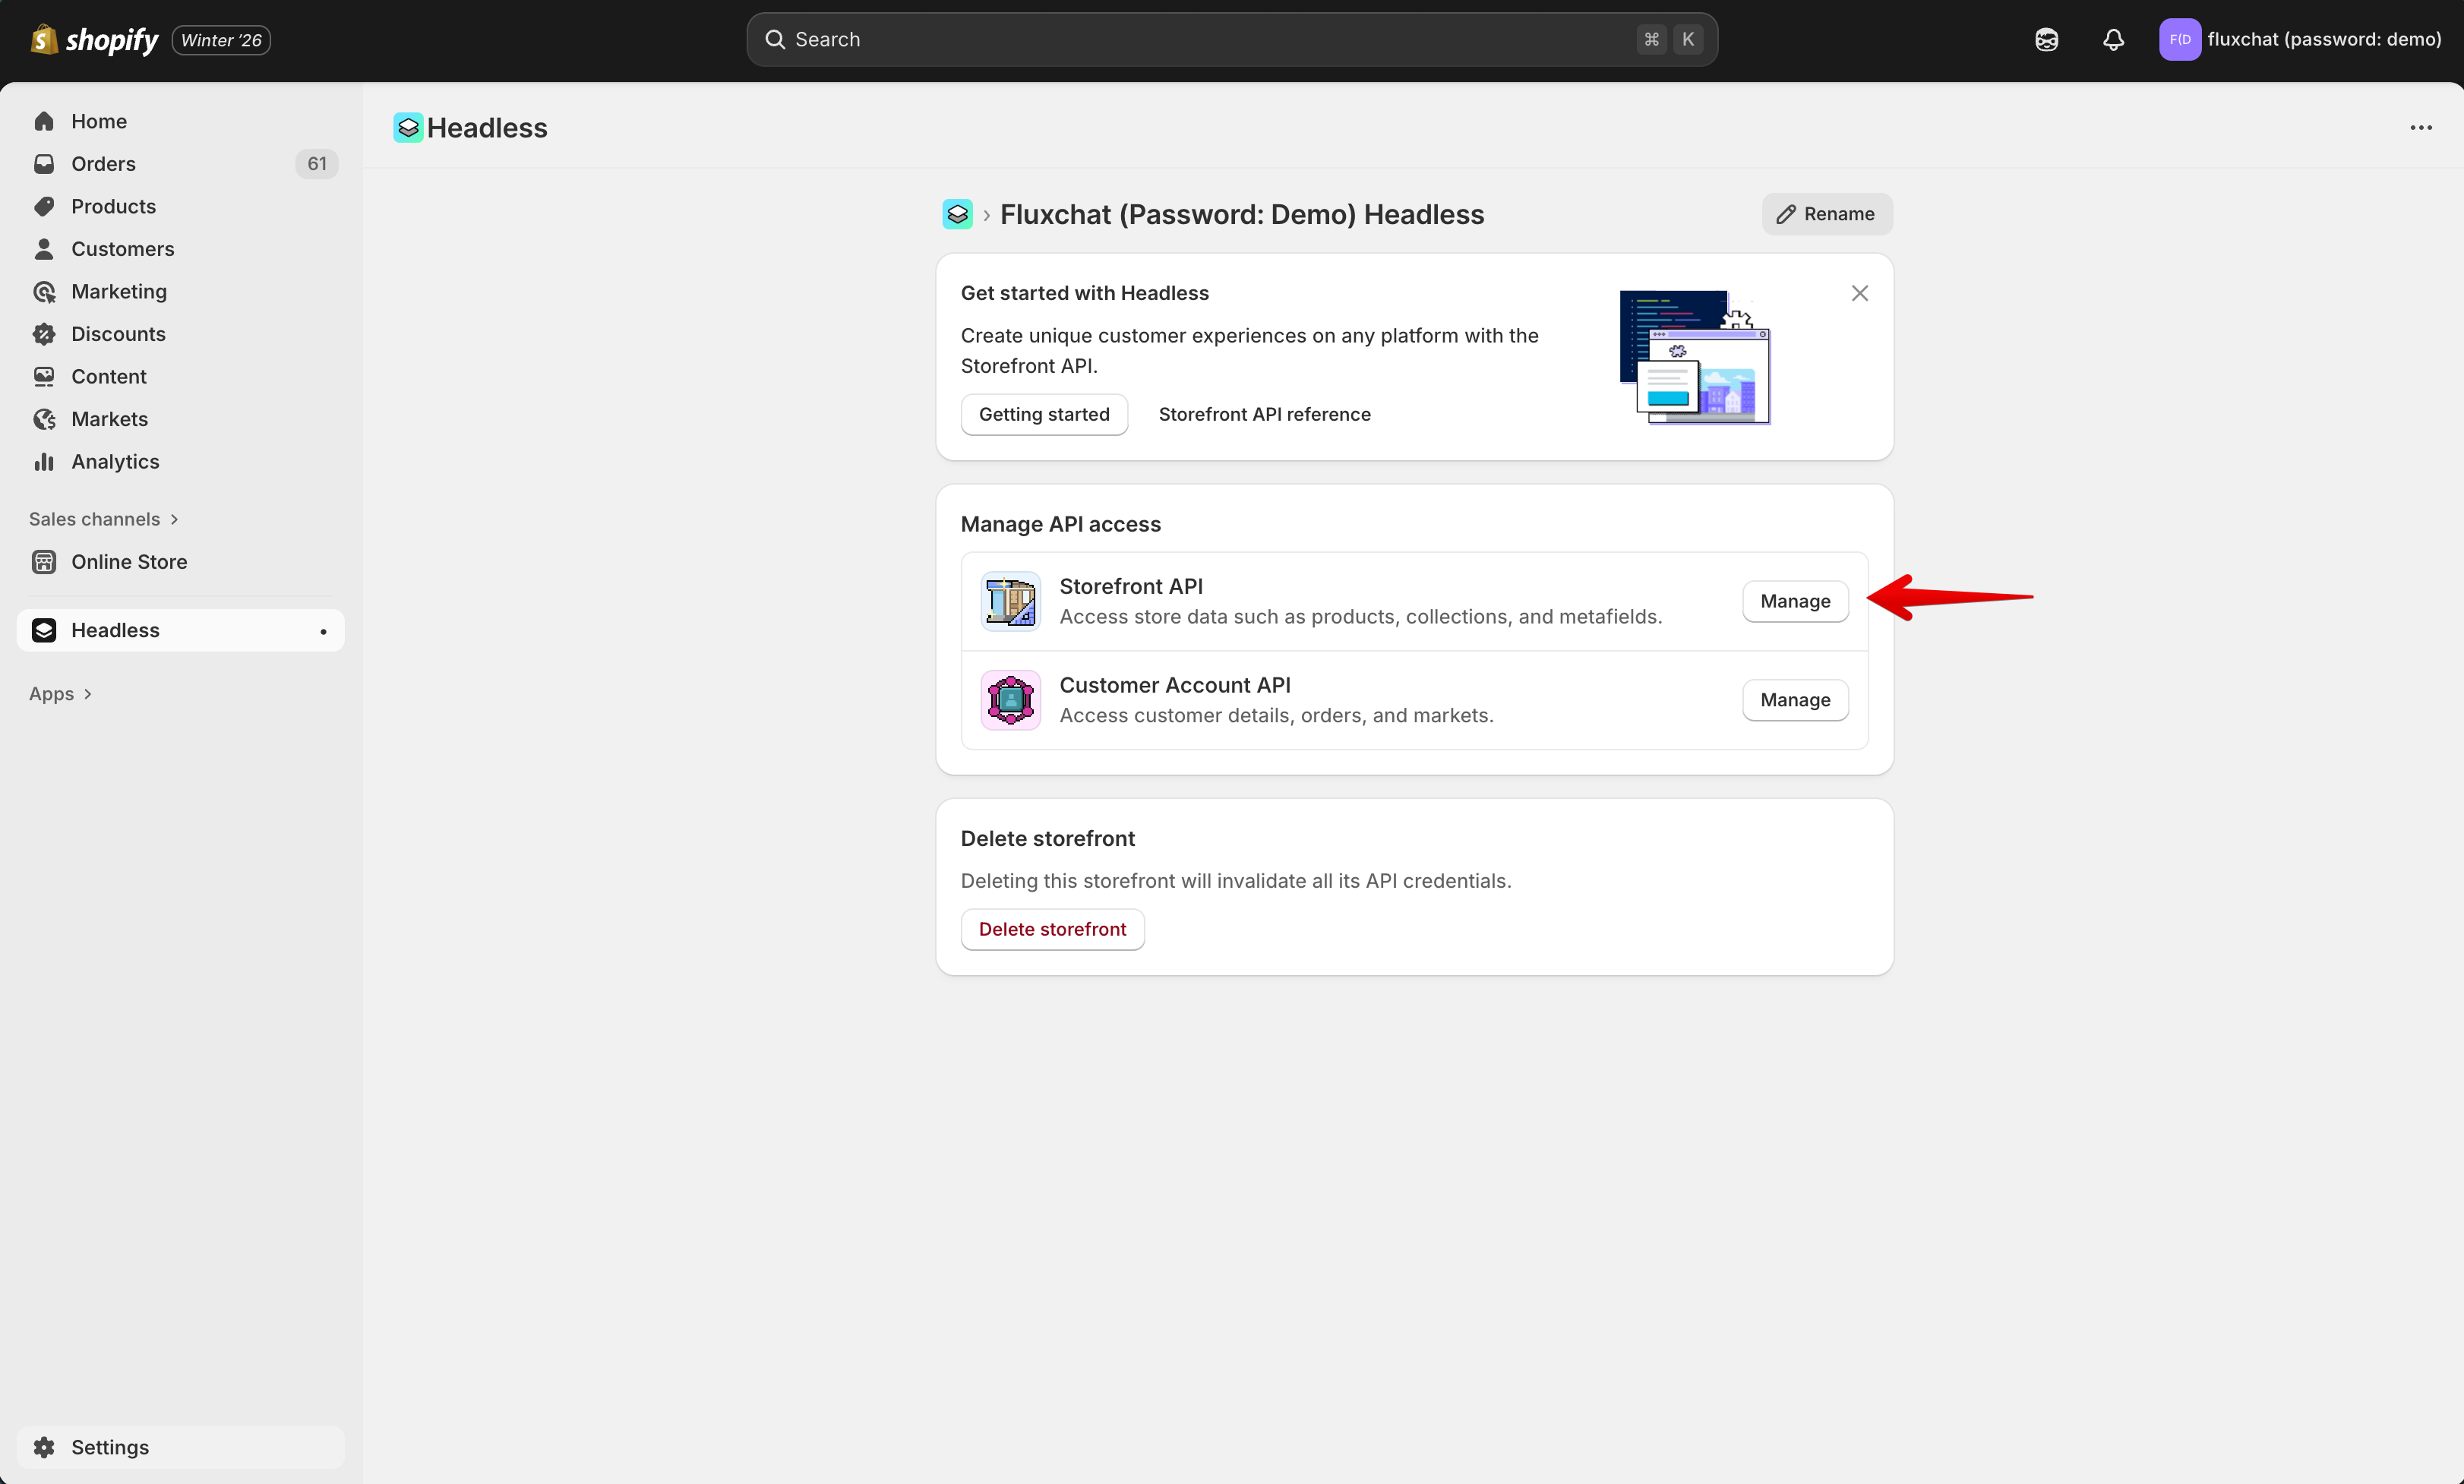Open the fluxchat account menu
The image size is (2464, 1484).
2299,40
